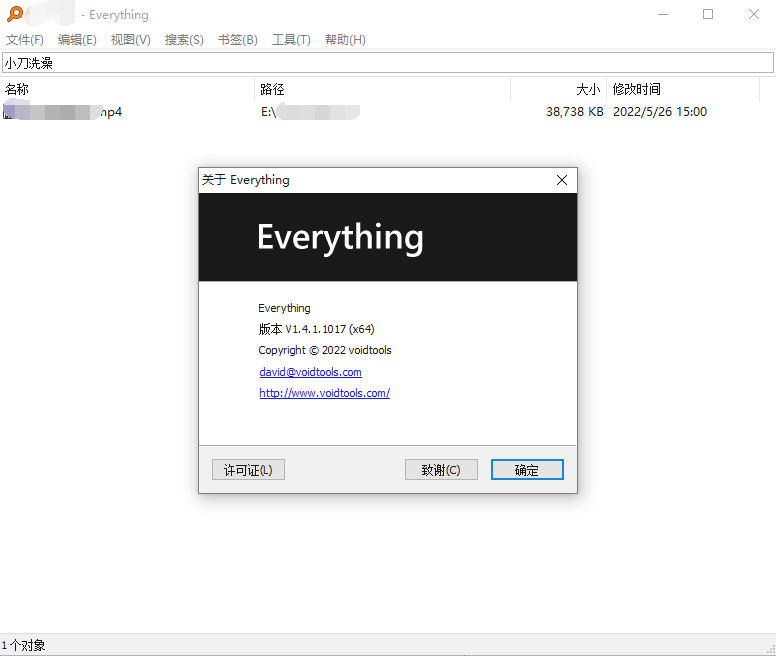Click the david@voidtools.com email link

pyautogui.click(x=310, y=372)
